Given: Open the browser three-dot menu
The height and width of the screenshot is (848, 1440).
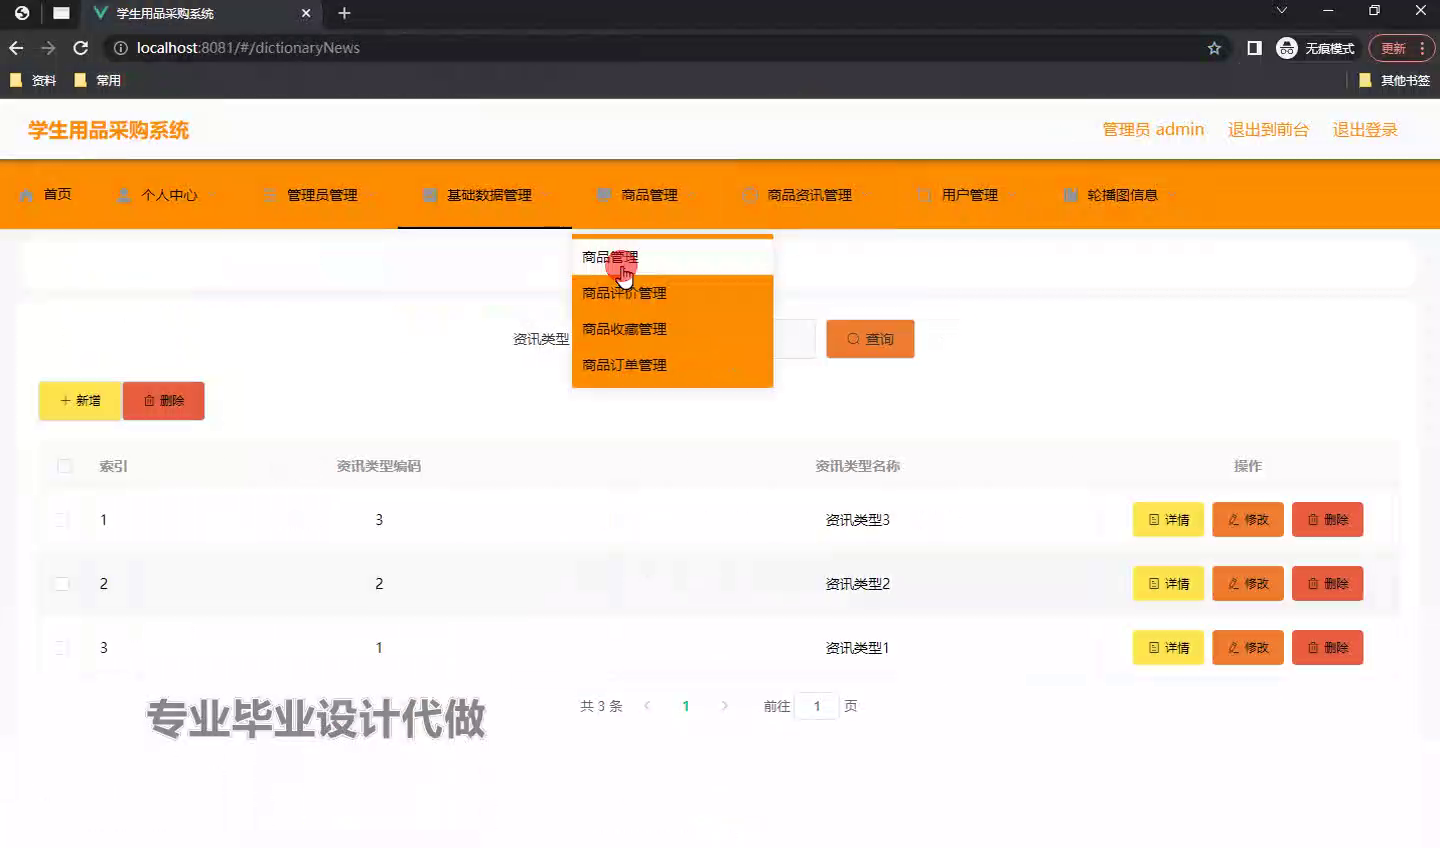Looking at the screenshot, I should 1422,48.
